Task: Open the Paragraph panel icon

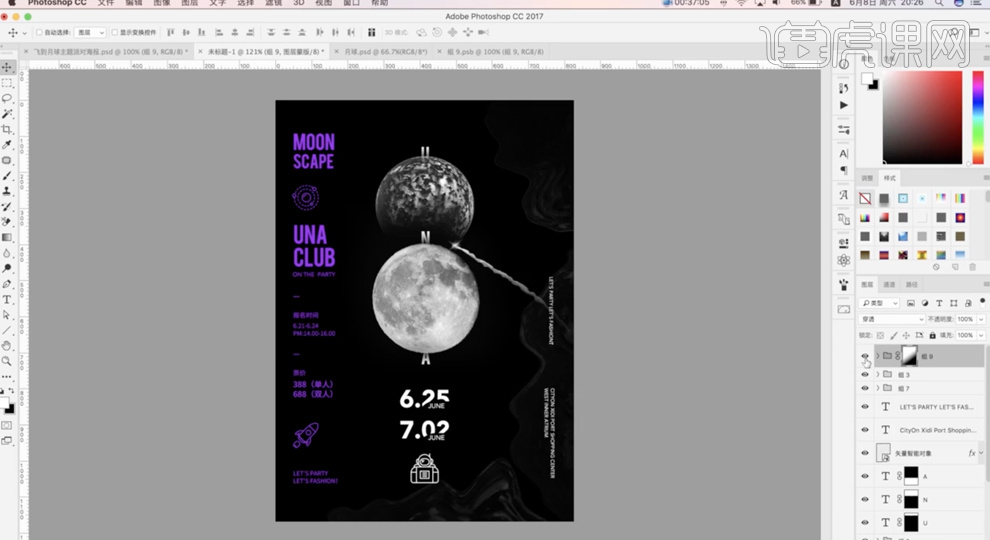Action: click(x=844, y=171)
